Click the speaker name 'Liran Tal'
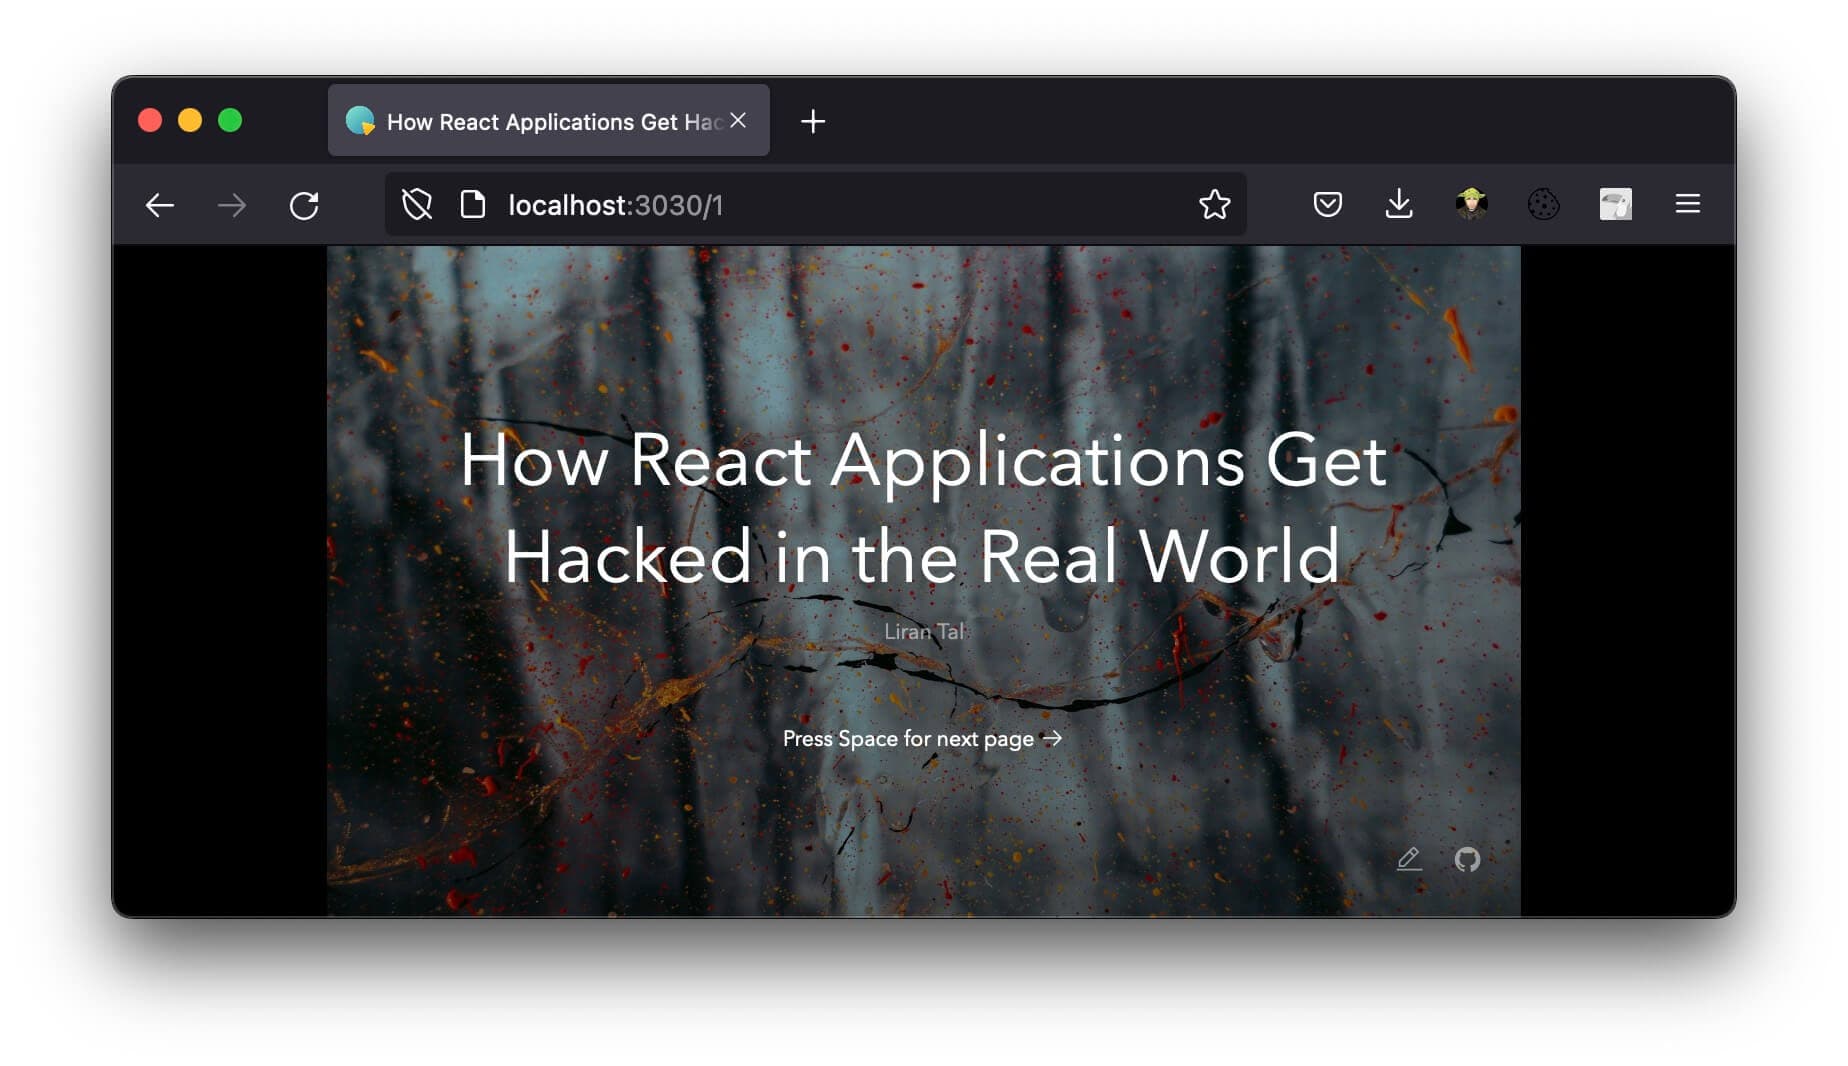This screenshot has height=1066, width=1848. [922, 631]
